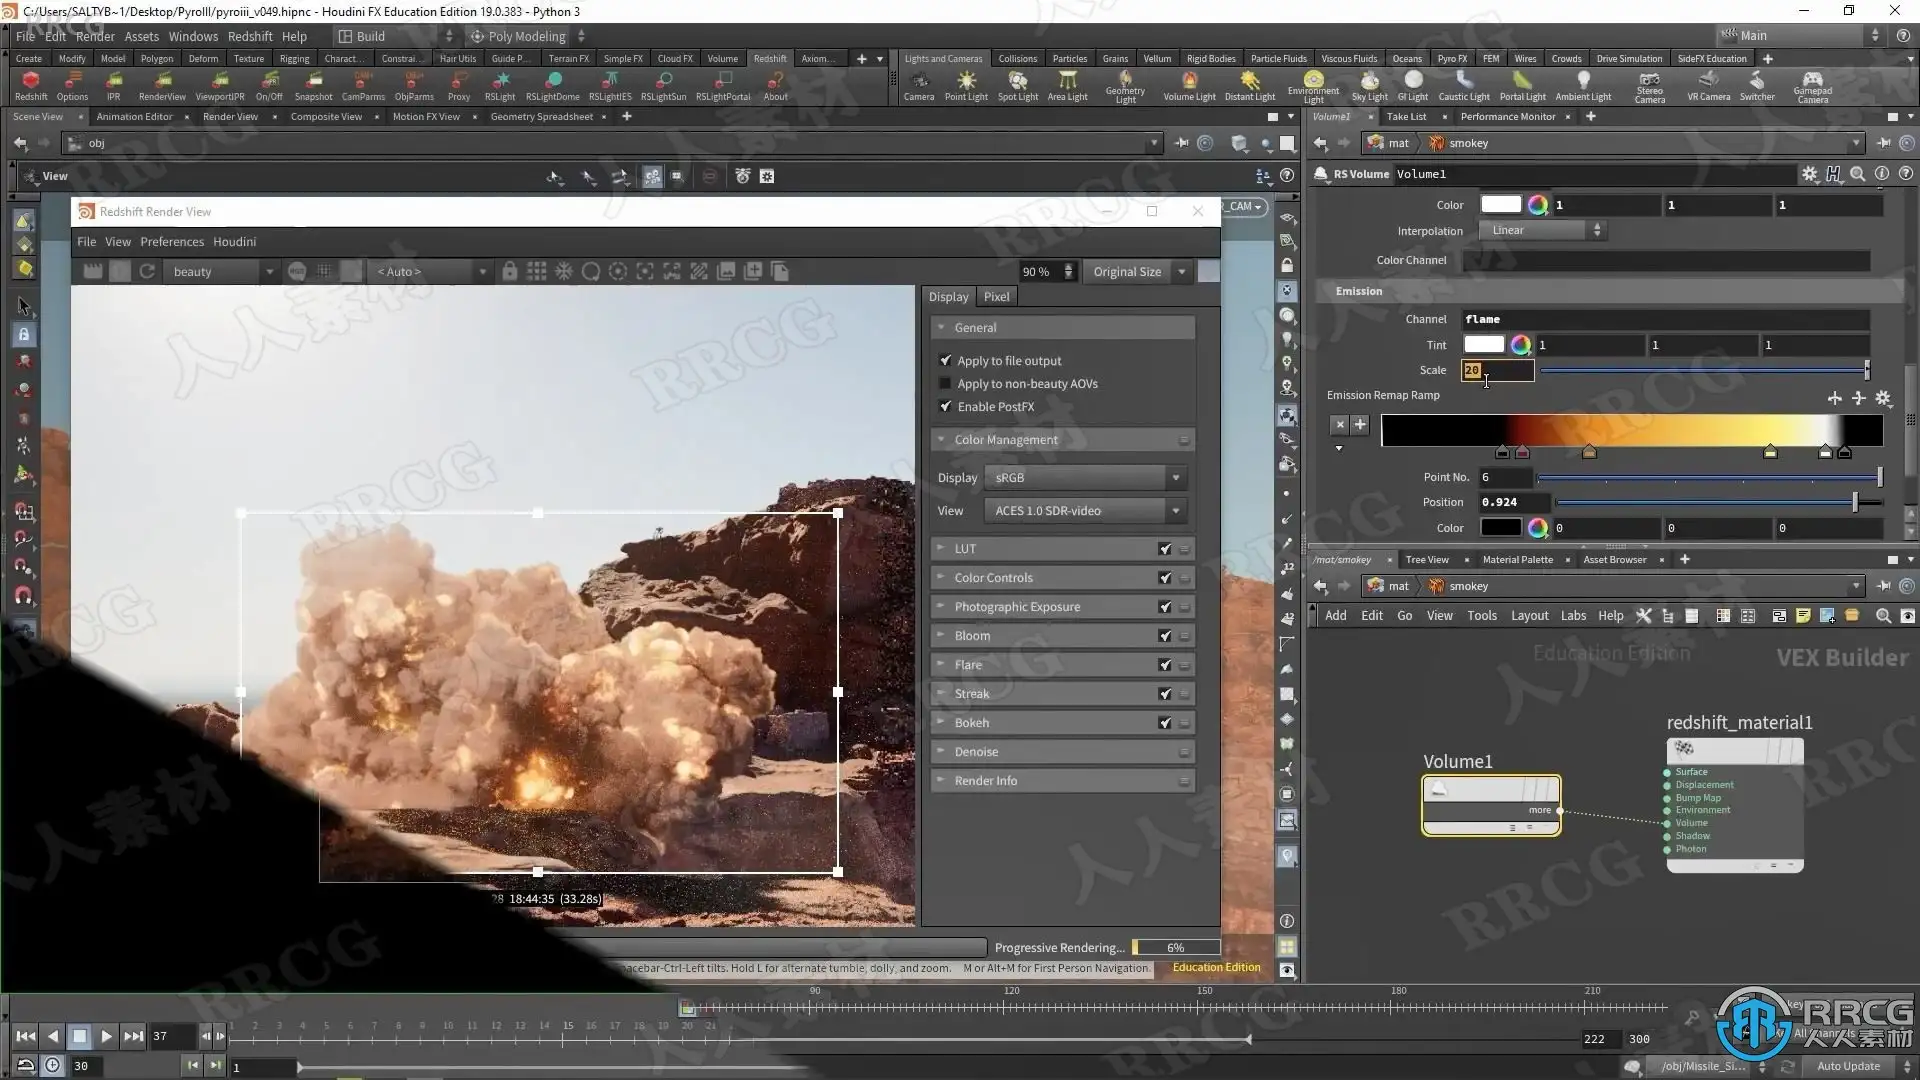Click the refresh render icon beside beauty
The image size is (1920, 1080).
click(x=147, y=272)
